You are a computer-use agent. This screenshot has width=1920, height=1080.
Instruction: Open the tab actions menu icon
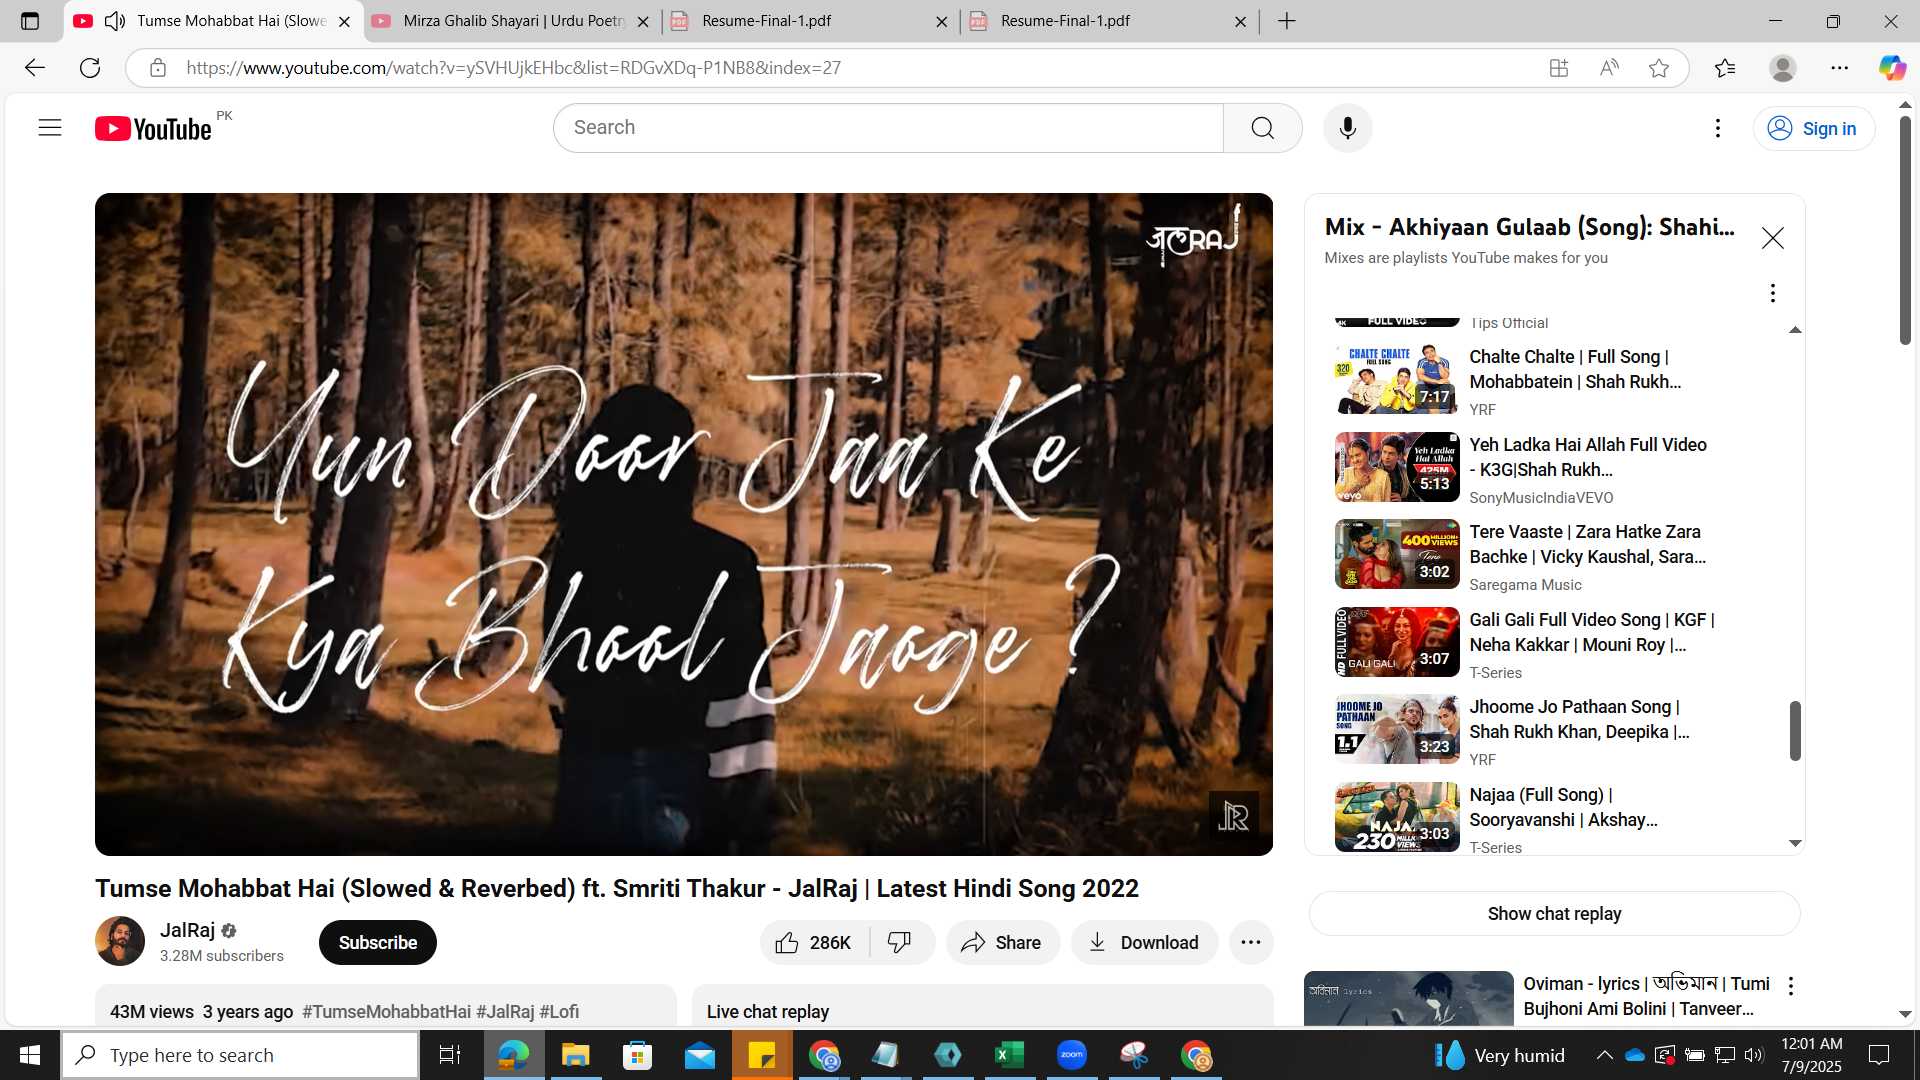30,21
